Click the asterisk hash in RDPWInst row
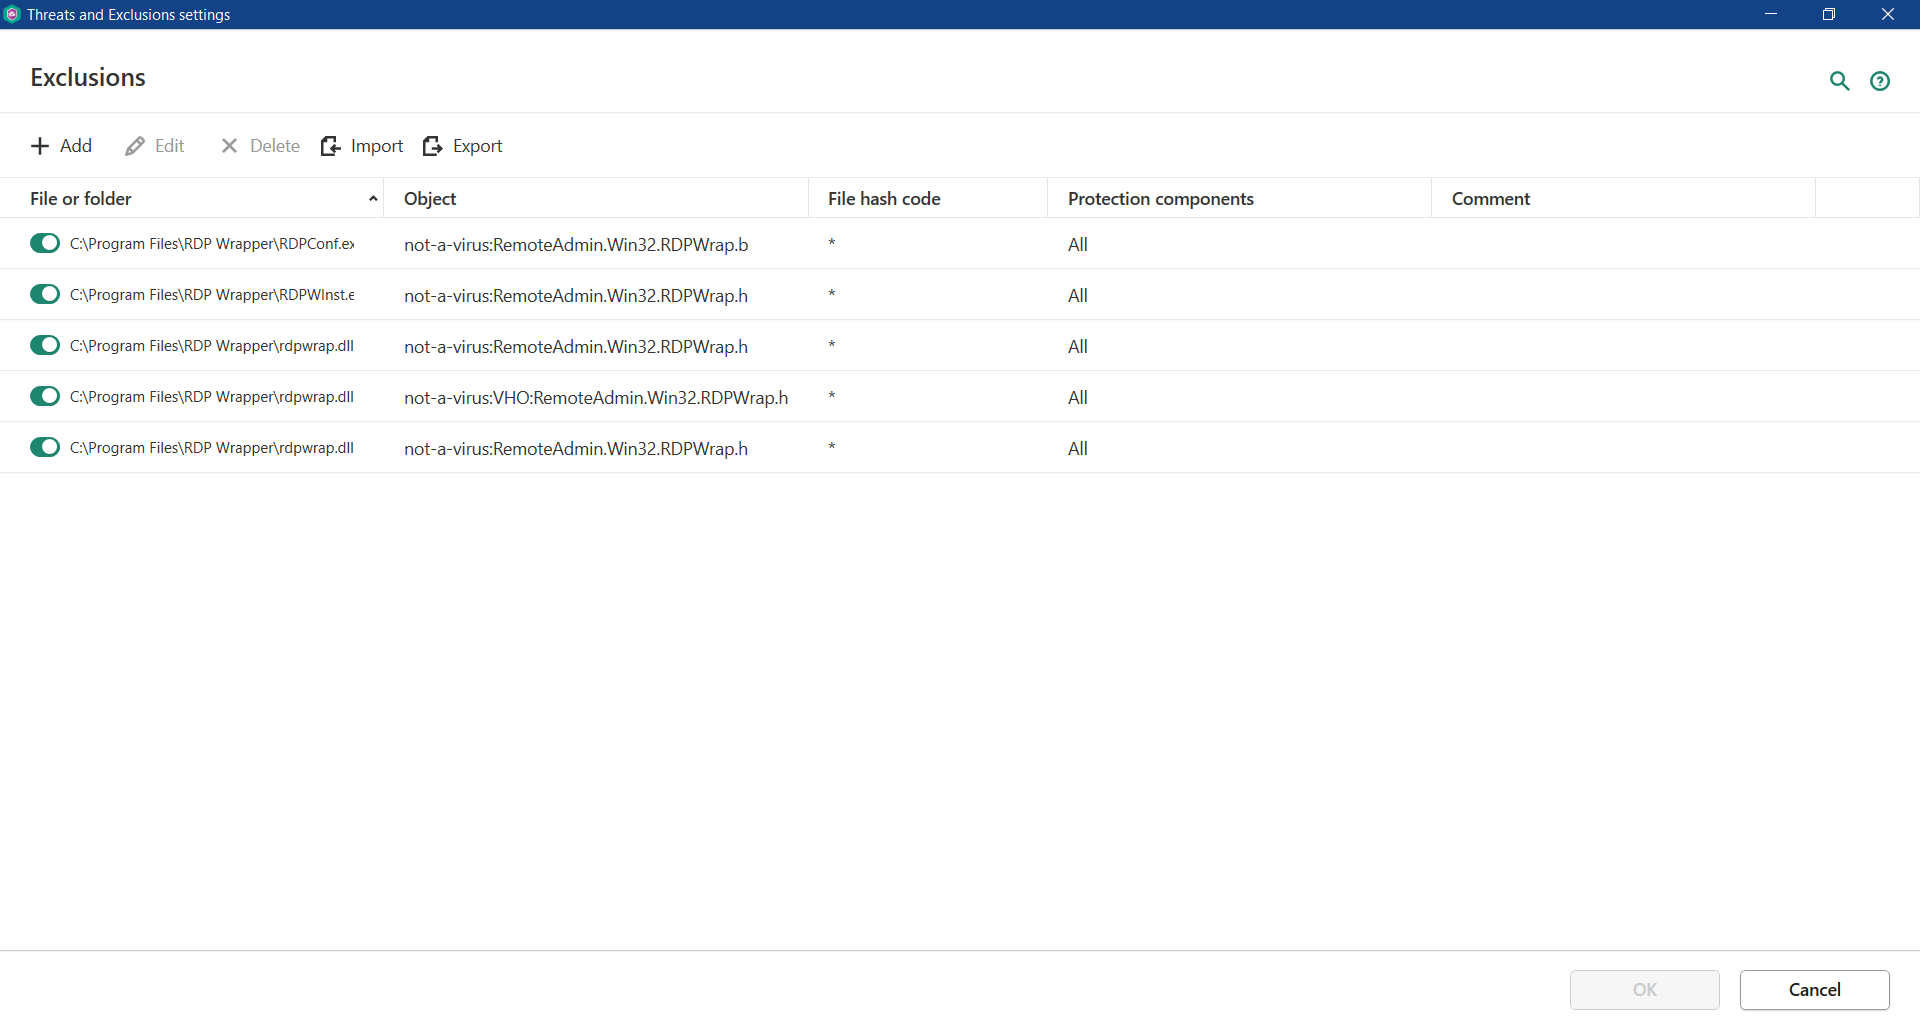 tap(832, 294)
